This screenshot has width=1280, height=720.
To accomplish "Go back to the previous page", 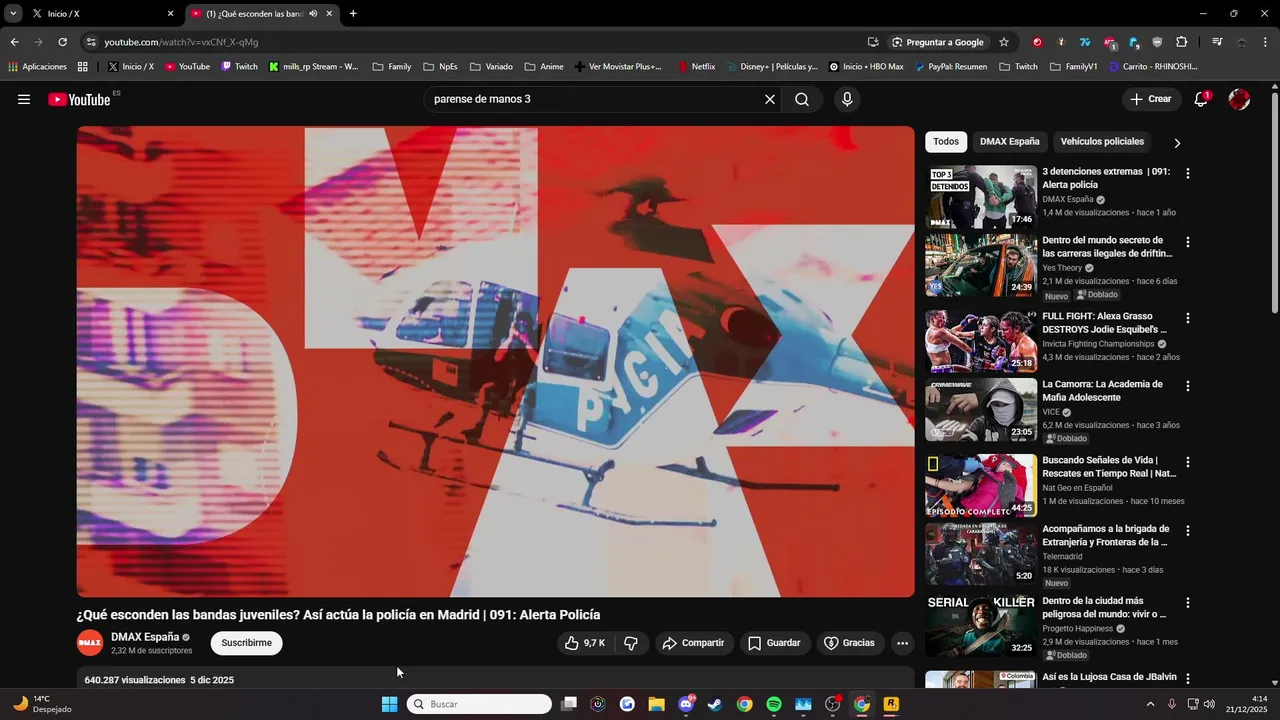I will tap(14, 42).
